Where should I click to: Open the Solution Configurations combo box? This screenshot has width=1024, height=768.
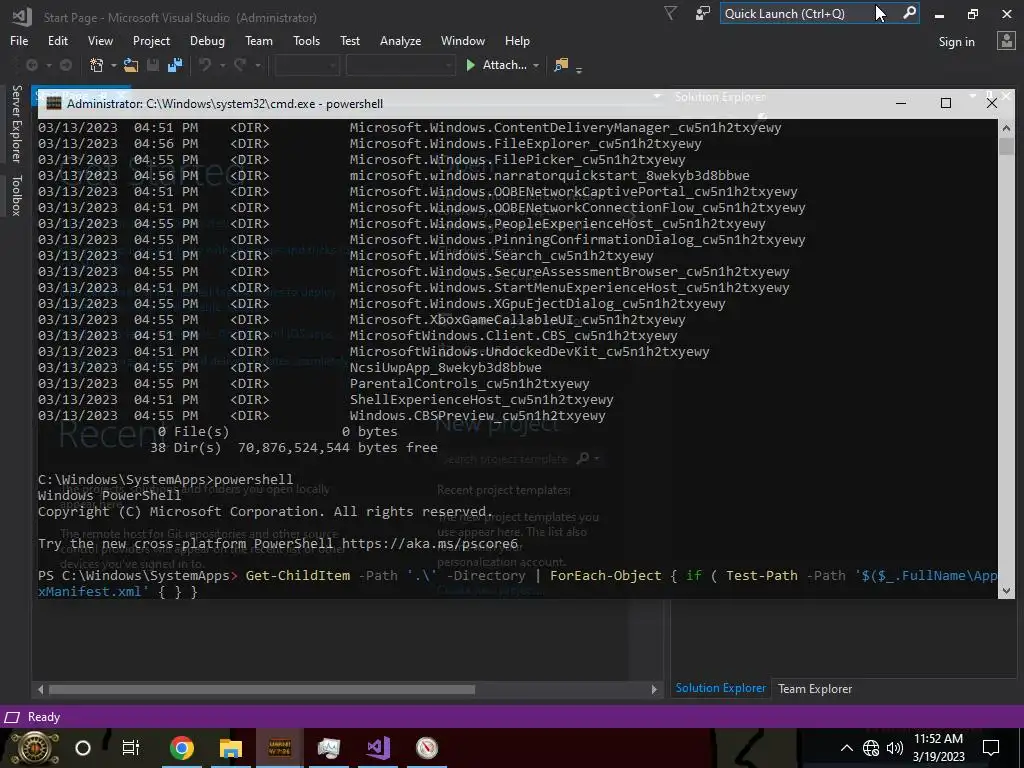pyautogui.click(x=307, y=65)
